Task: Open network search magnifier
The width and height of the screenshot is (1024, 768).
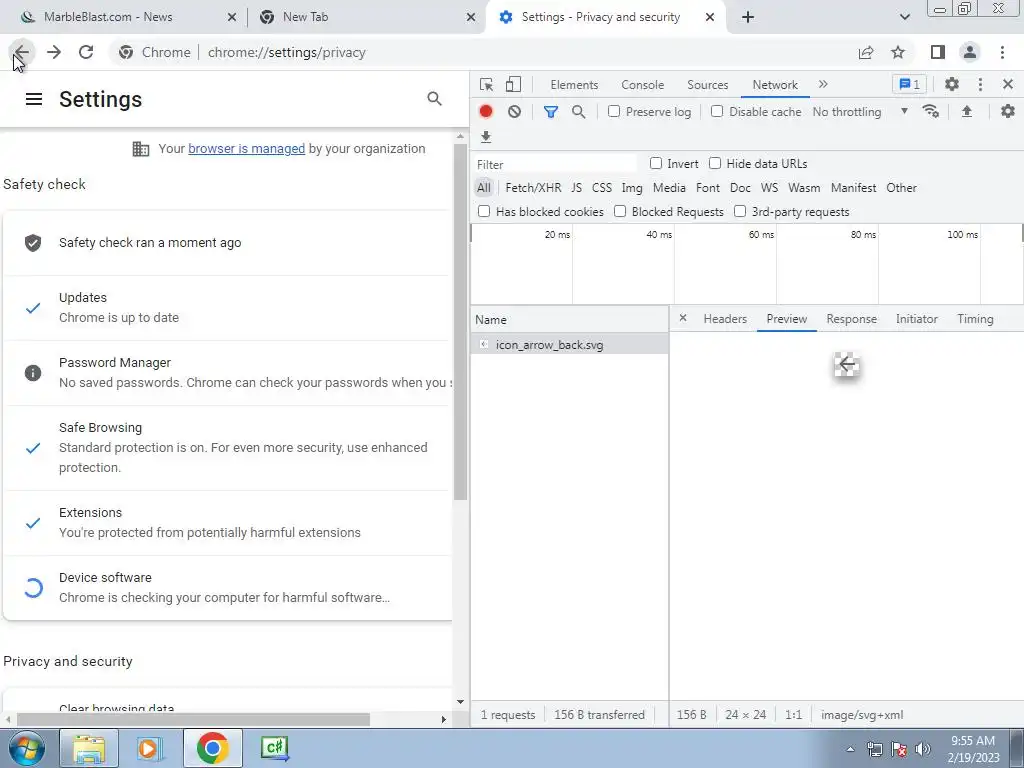Action: (x=579, y=112)
